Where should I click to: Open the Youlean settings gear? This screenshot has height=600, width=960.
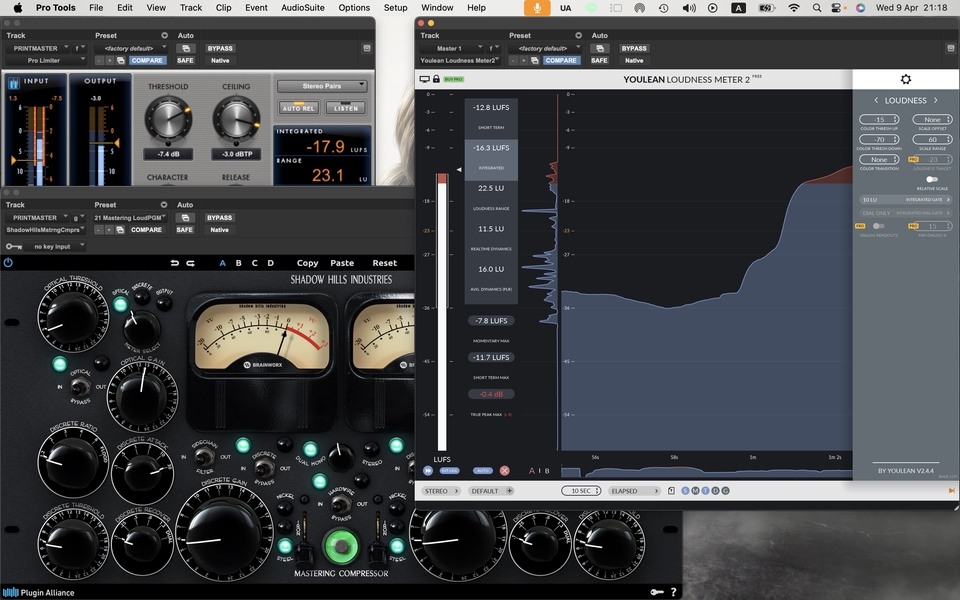coord(906,80)
